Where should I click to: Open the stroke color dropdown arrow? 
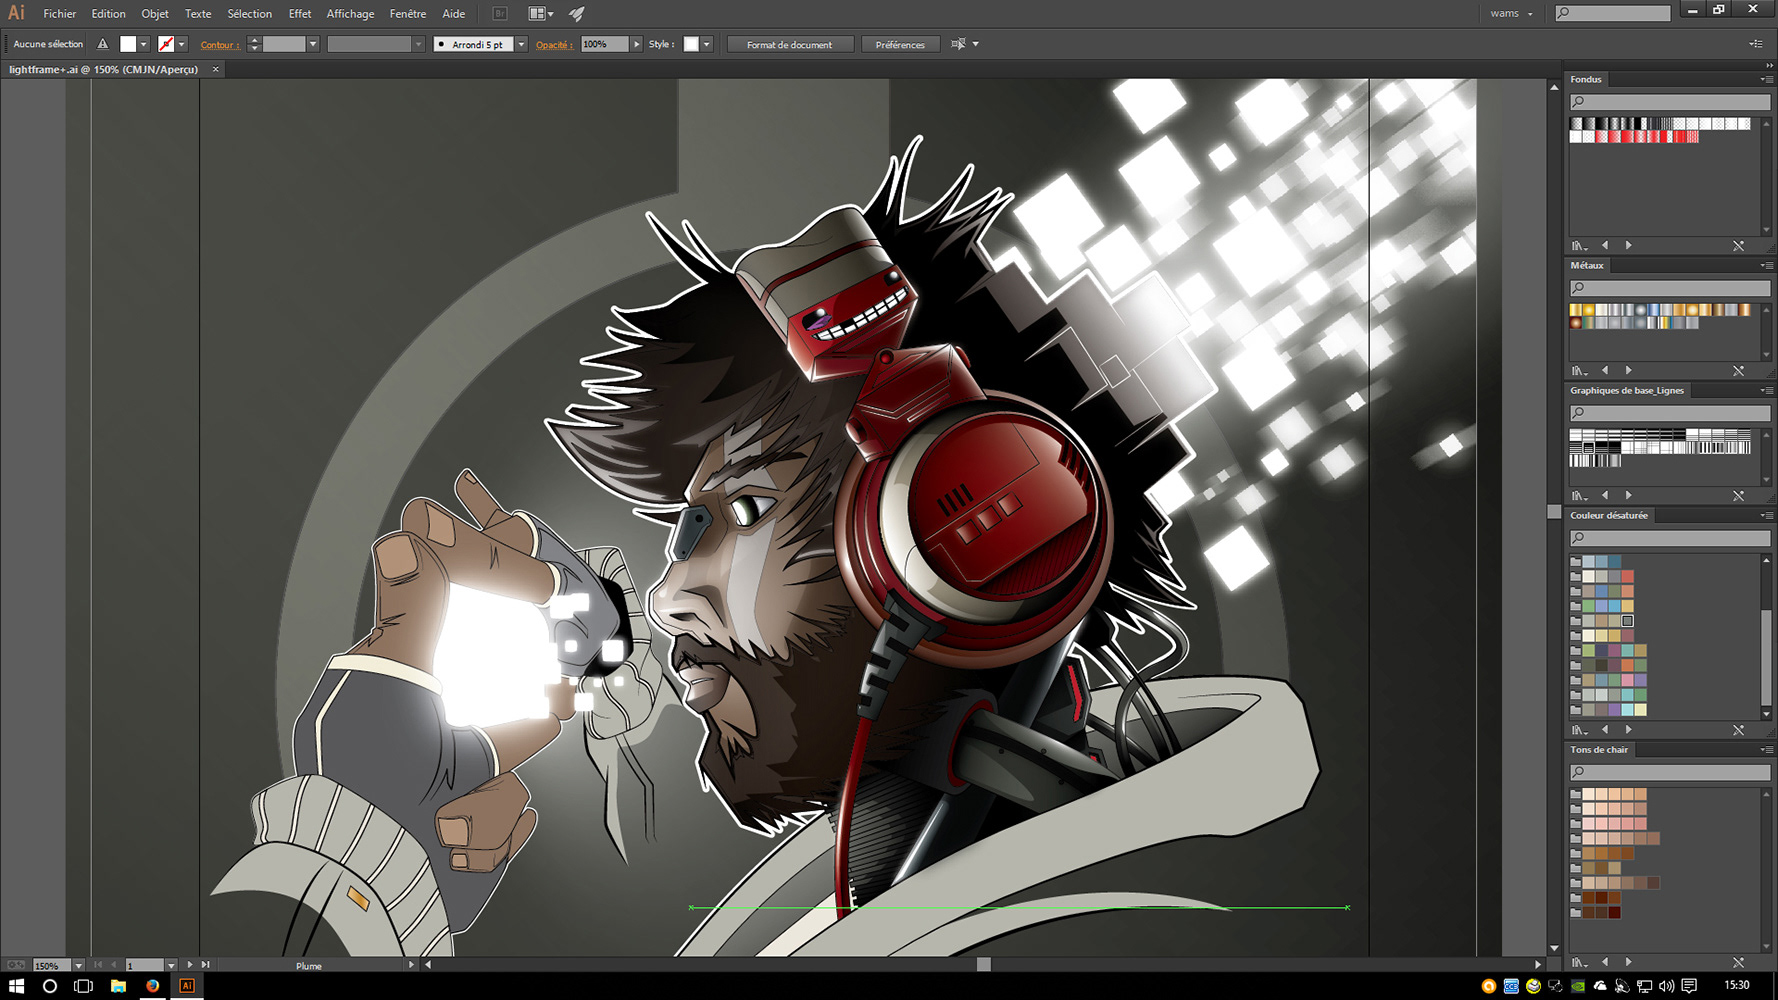(182, 44)
